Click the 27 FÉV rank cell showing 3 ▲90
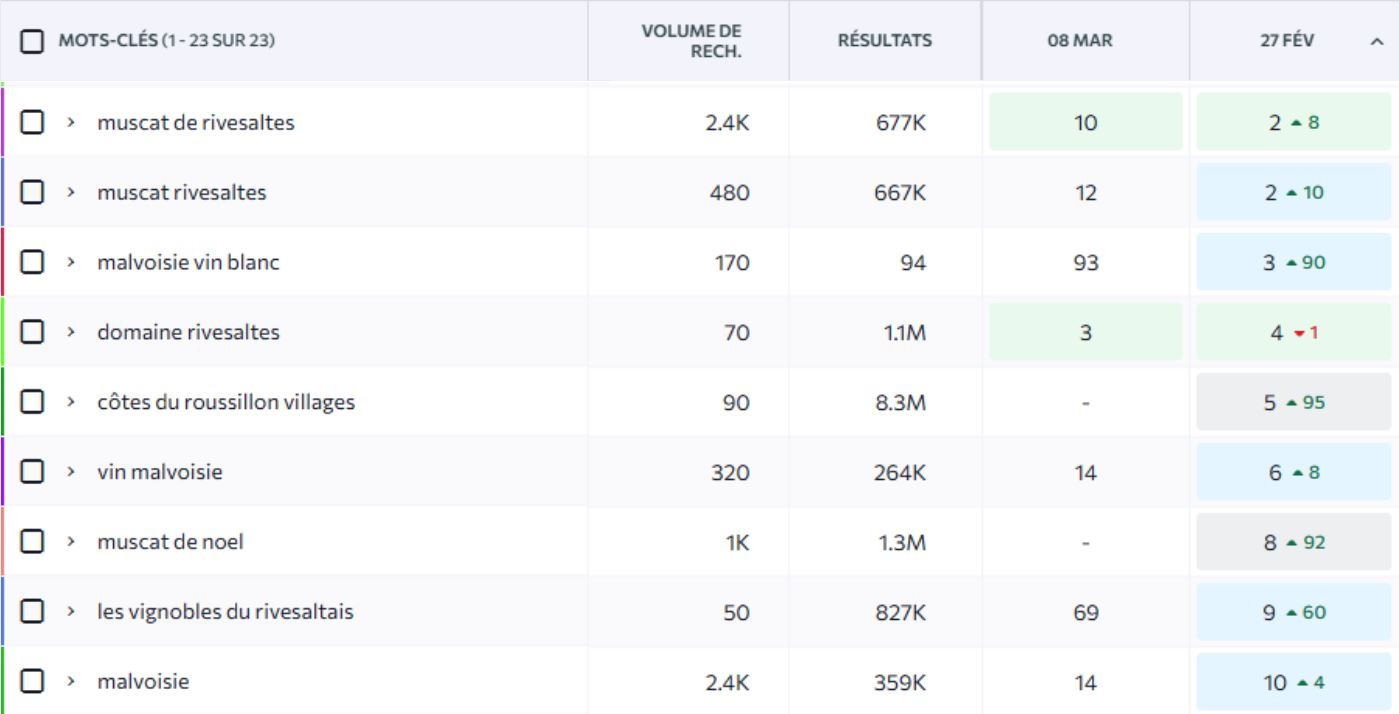This screenshot has width=1399, height=714. pyautogui.click(x=1293, y=262)
